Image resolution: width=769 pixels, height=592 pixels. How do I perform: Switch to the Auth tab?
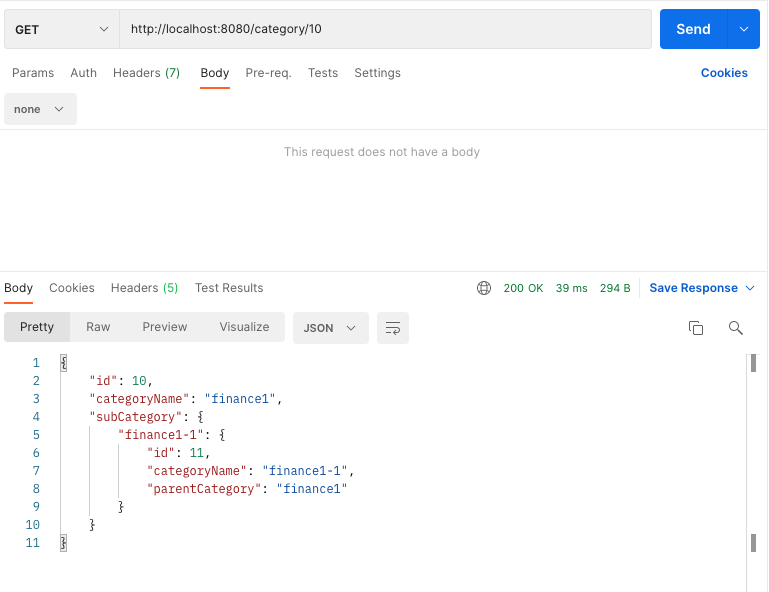click(x=83, y=73)
